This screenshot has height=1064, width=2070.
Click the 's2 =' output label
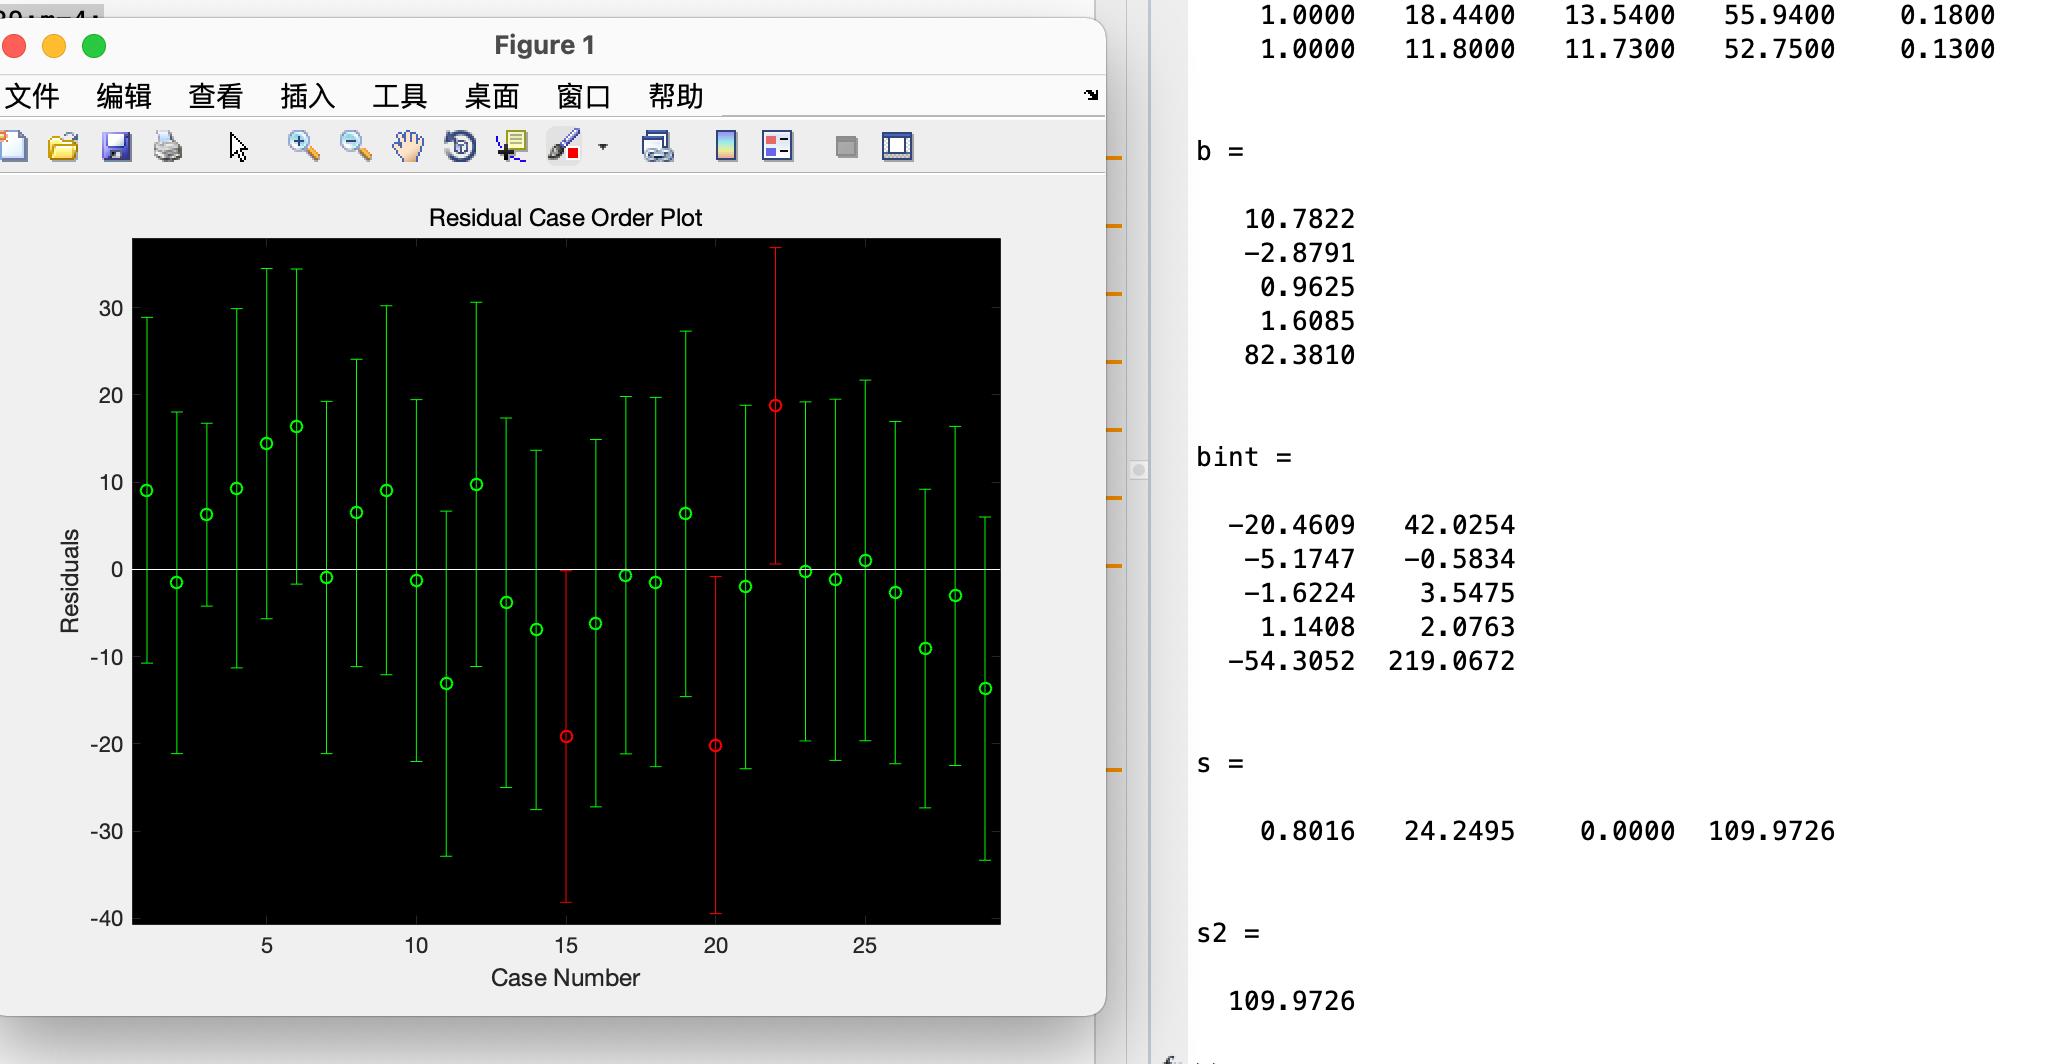coord(1228,933)
